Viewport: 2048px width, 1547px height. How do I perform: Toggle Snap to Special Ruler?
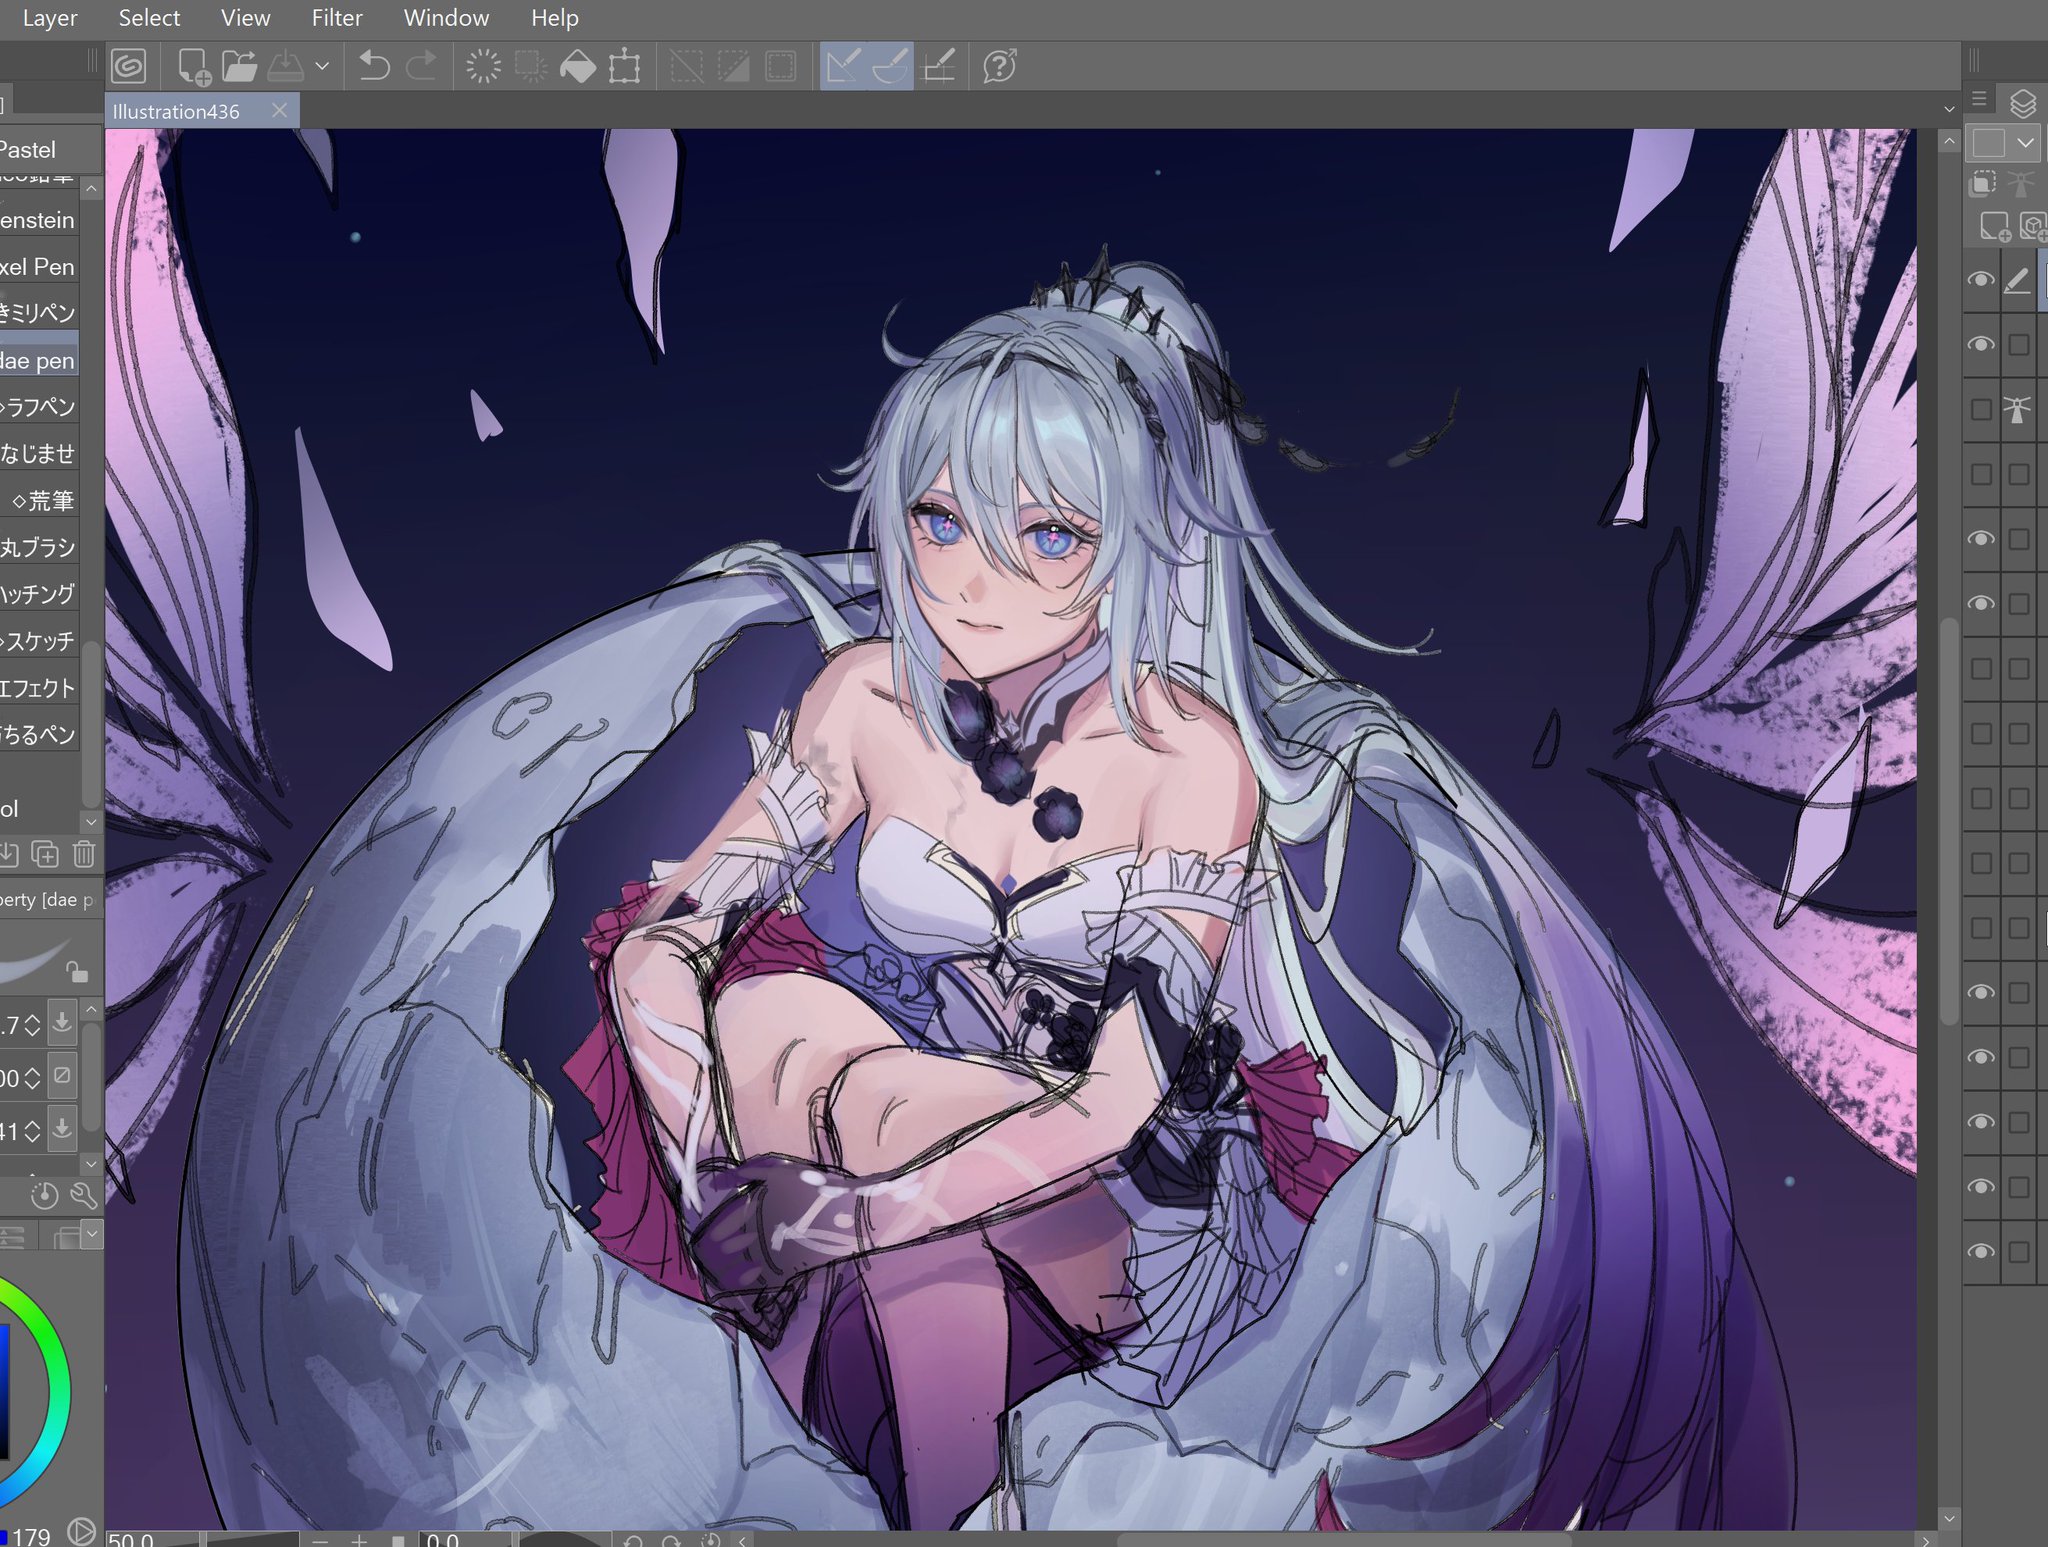click(890, 67)
